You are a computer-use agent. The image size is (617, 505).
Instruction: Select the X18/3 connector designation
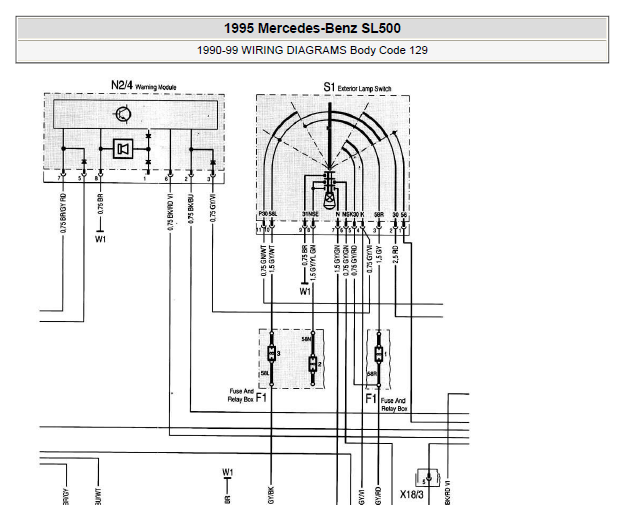coord(412,494)
